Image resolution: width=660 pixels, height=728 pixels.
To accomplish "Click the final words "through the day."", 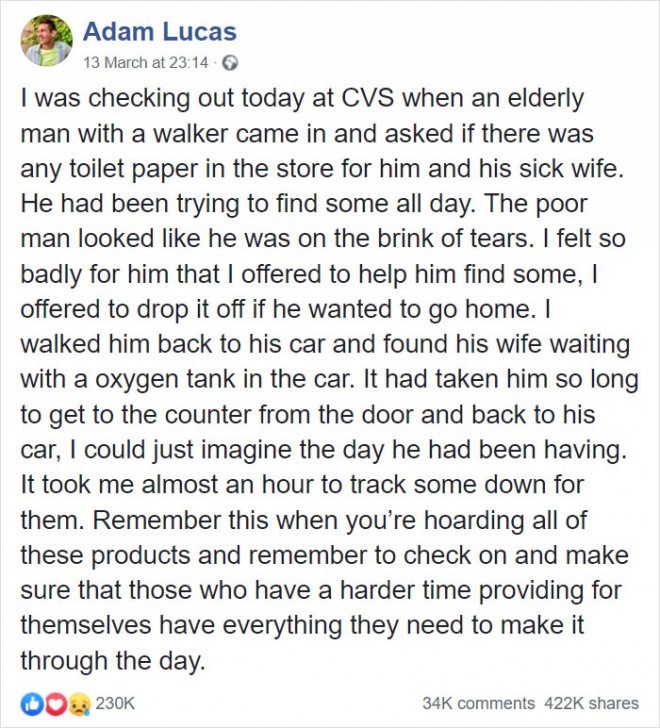I will 112,661.
